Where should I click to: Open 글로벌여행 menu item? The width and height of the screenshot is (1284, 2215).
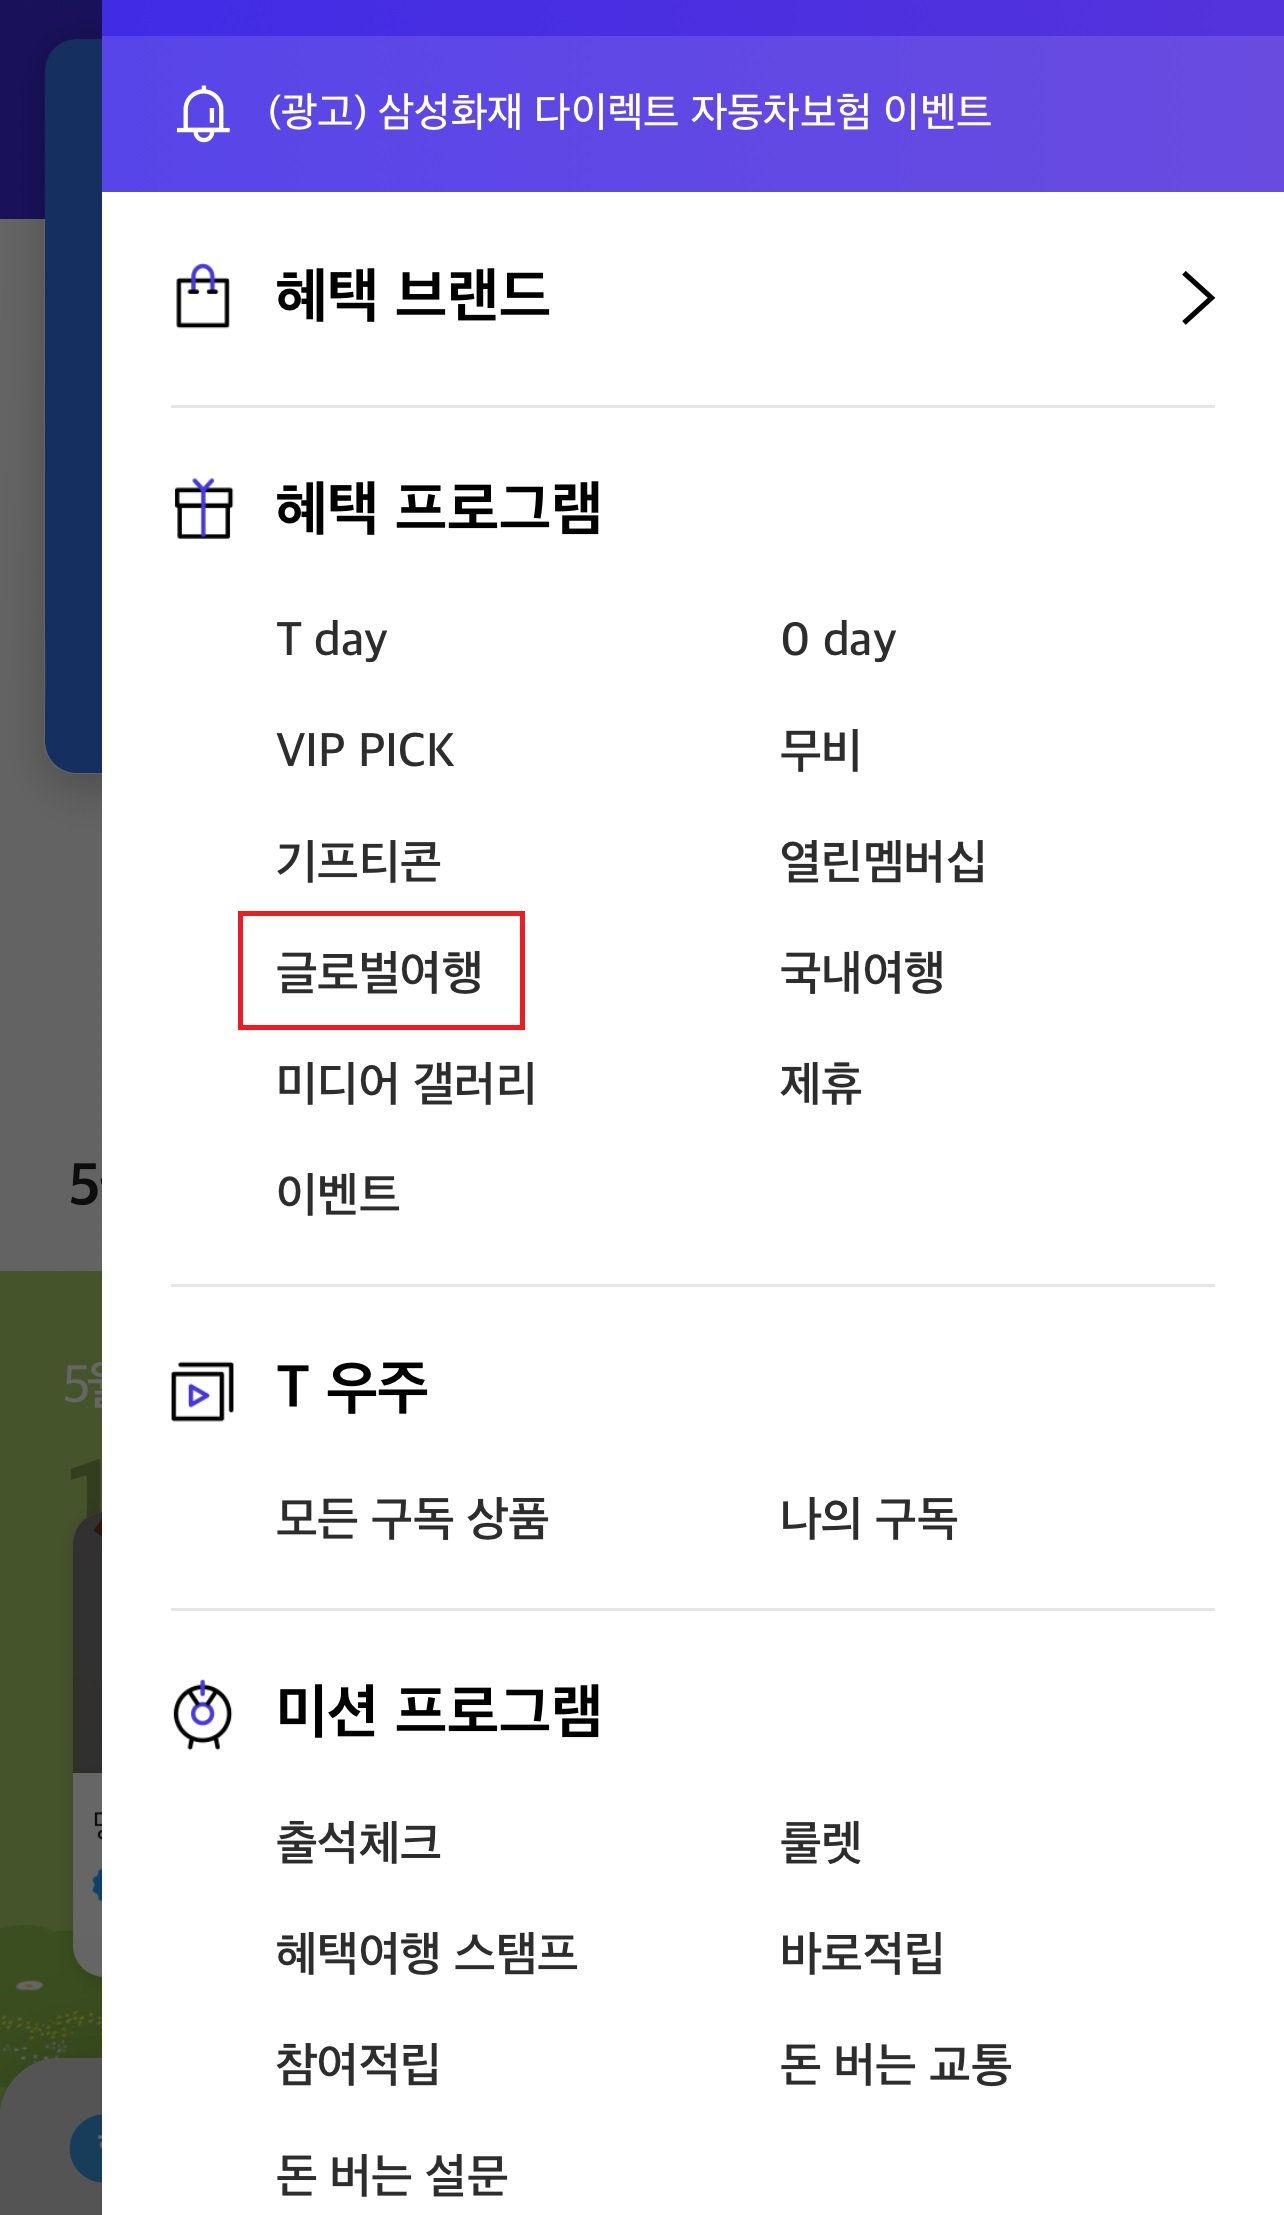(x=380, y=971)
